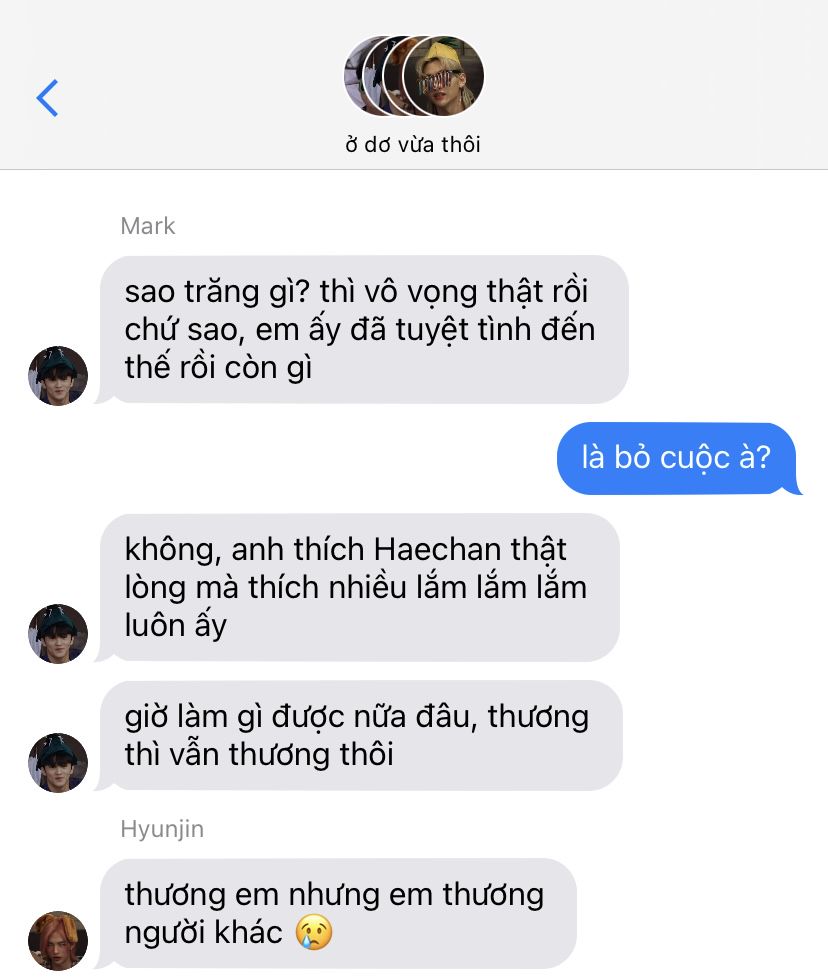This screenshot has width=828, height=980.
Task: Select message 'sao trăng gì? thì vô vọng'
Action: (362, 329)
